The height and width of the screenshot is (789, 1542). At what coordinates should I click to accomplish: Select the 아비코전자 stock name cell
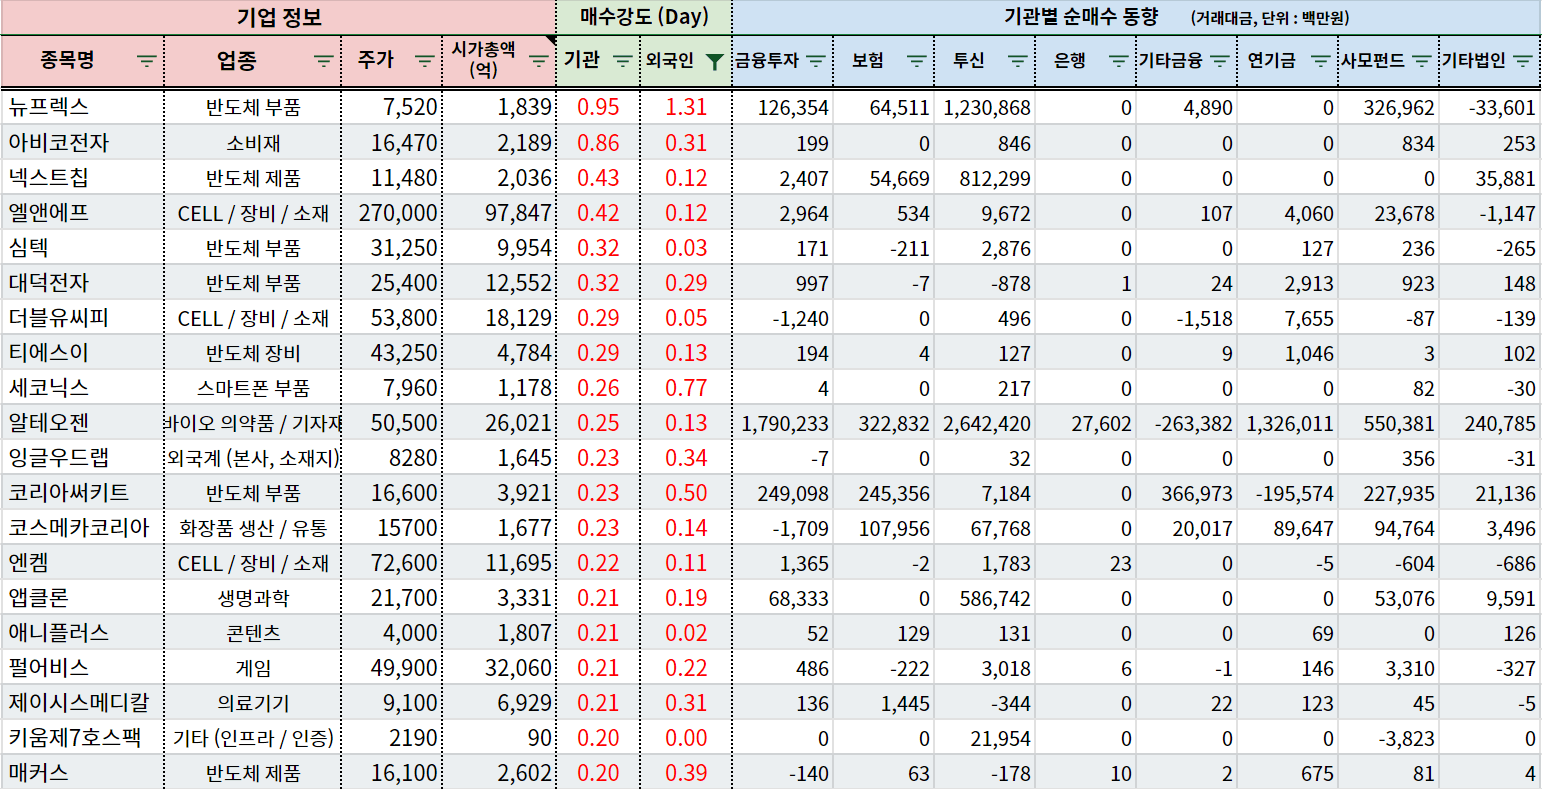point(82,142)
